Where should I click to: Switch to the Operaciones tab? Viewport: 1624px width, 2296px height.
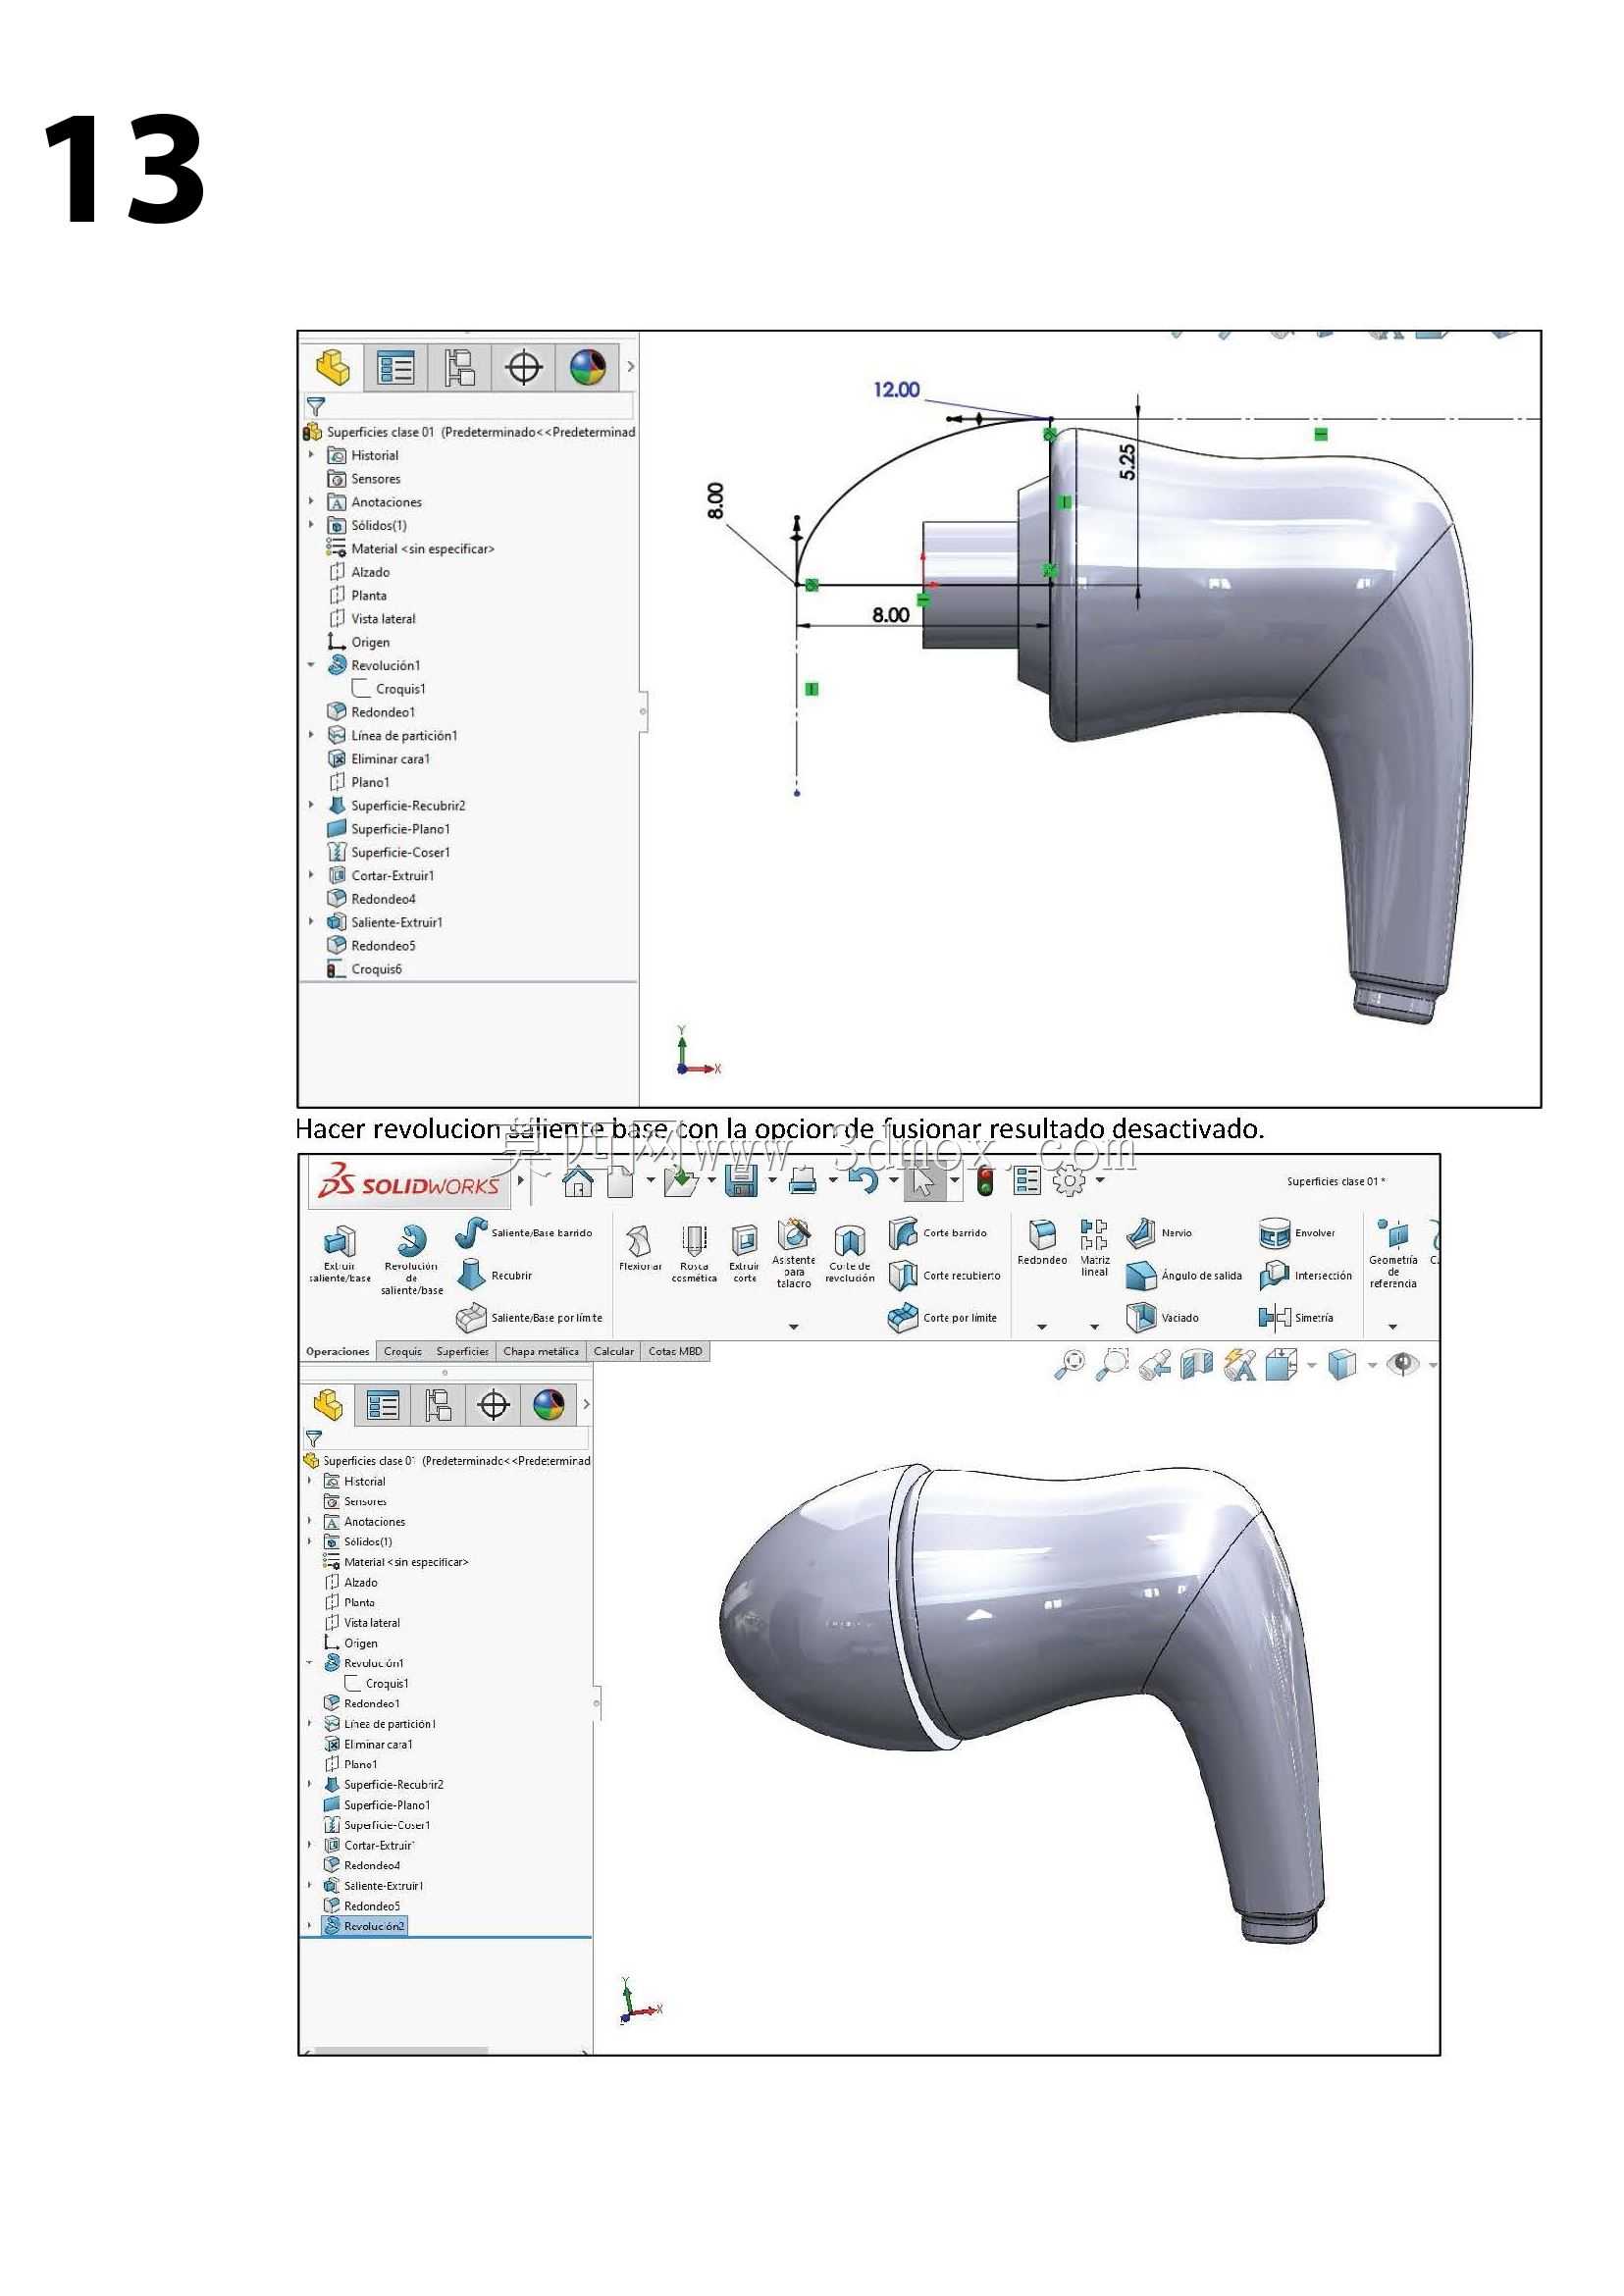(337, 1352)
